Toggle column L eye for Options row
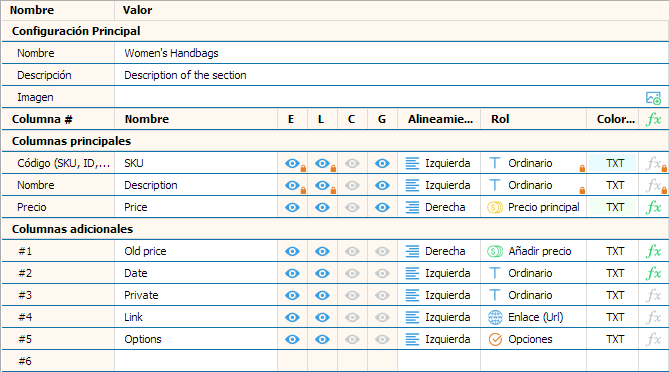This screenshot has width=669, height=372. [322, 339]
